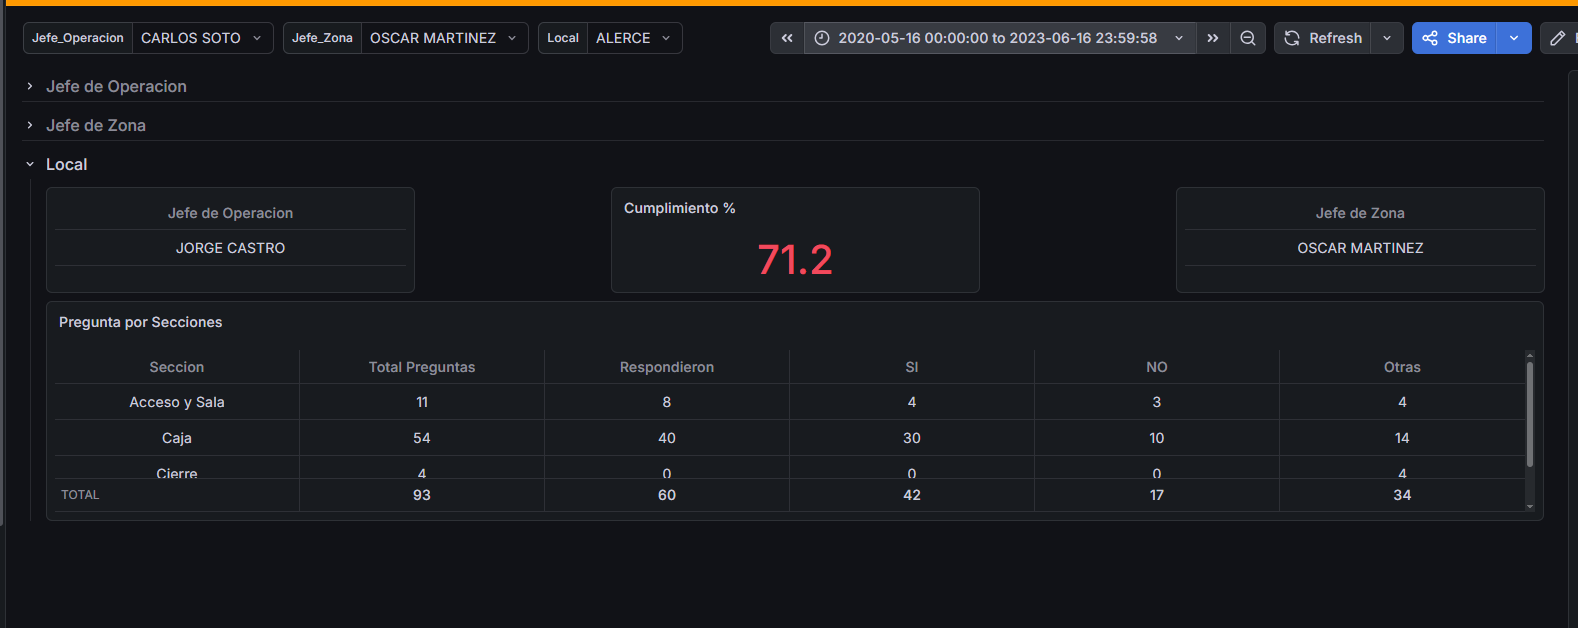Shift time range backward with double-left arrow
This screenshot has width=1578, height=628.
[x=787, y=38]
